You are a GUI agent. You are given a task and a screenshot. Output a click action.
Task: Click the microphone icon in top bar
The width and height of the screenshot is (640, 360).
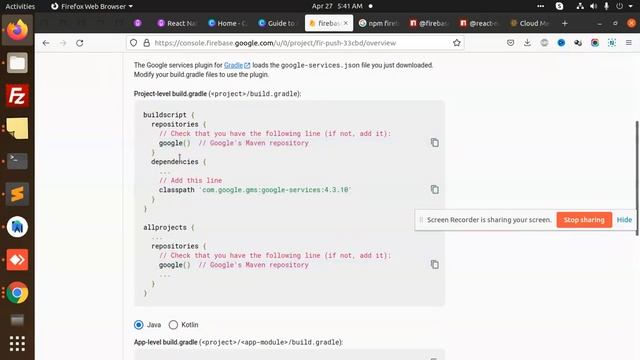(607, 6)
